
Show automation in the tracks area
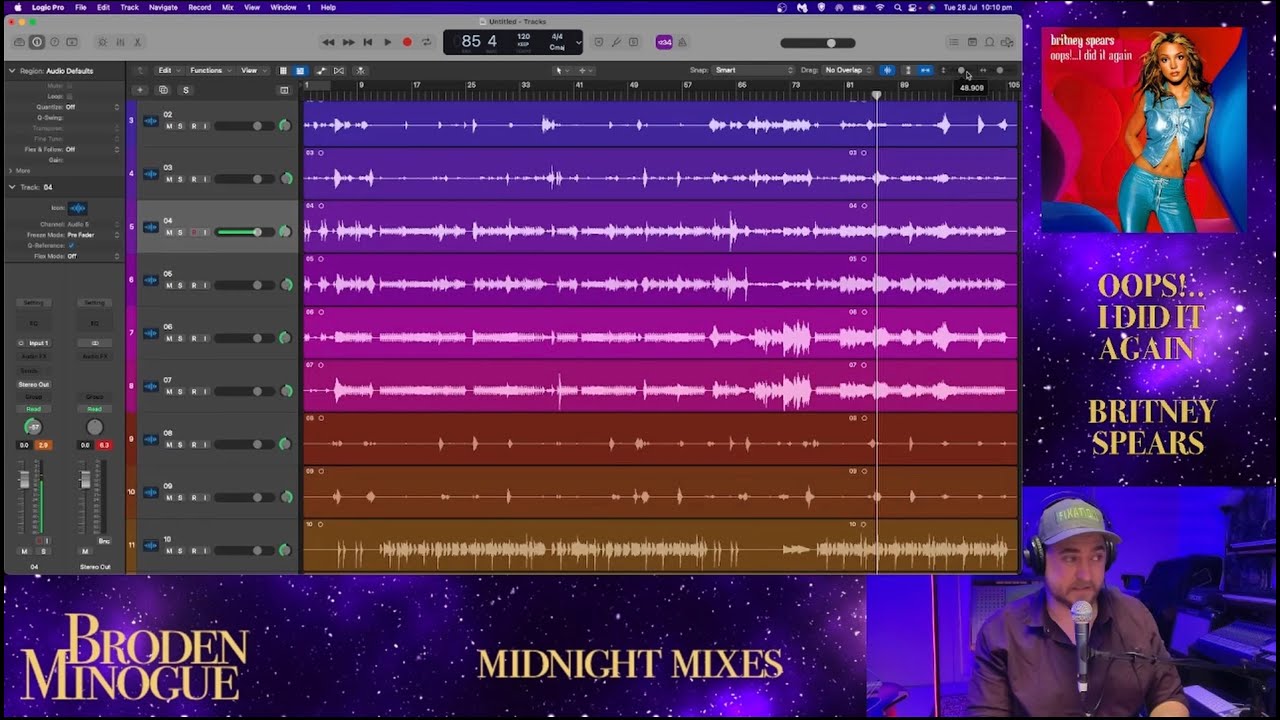[321, 70]
